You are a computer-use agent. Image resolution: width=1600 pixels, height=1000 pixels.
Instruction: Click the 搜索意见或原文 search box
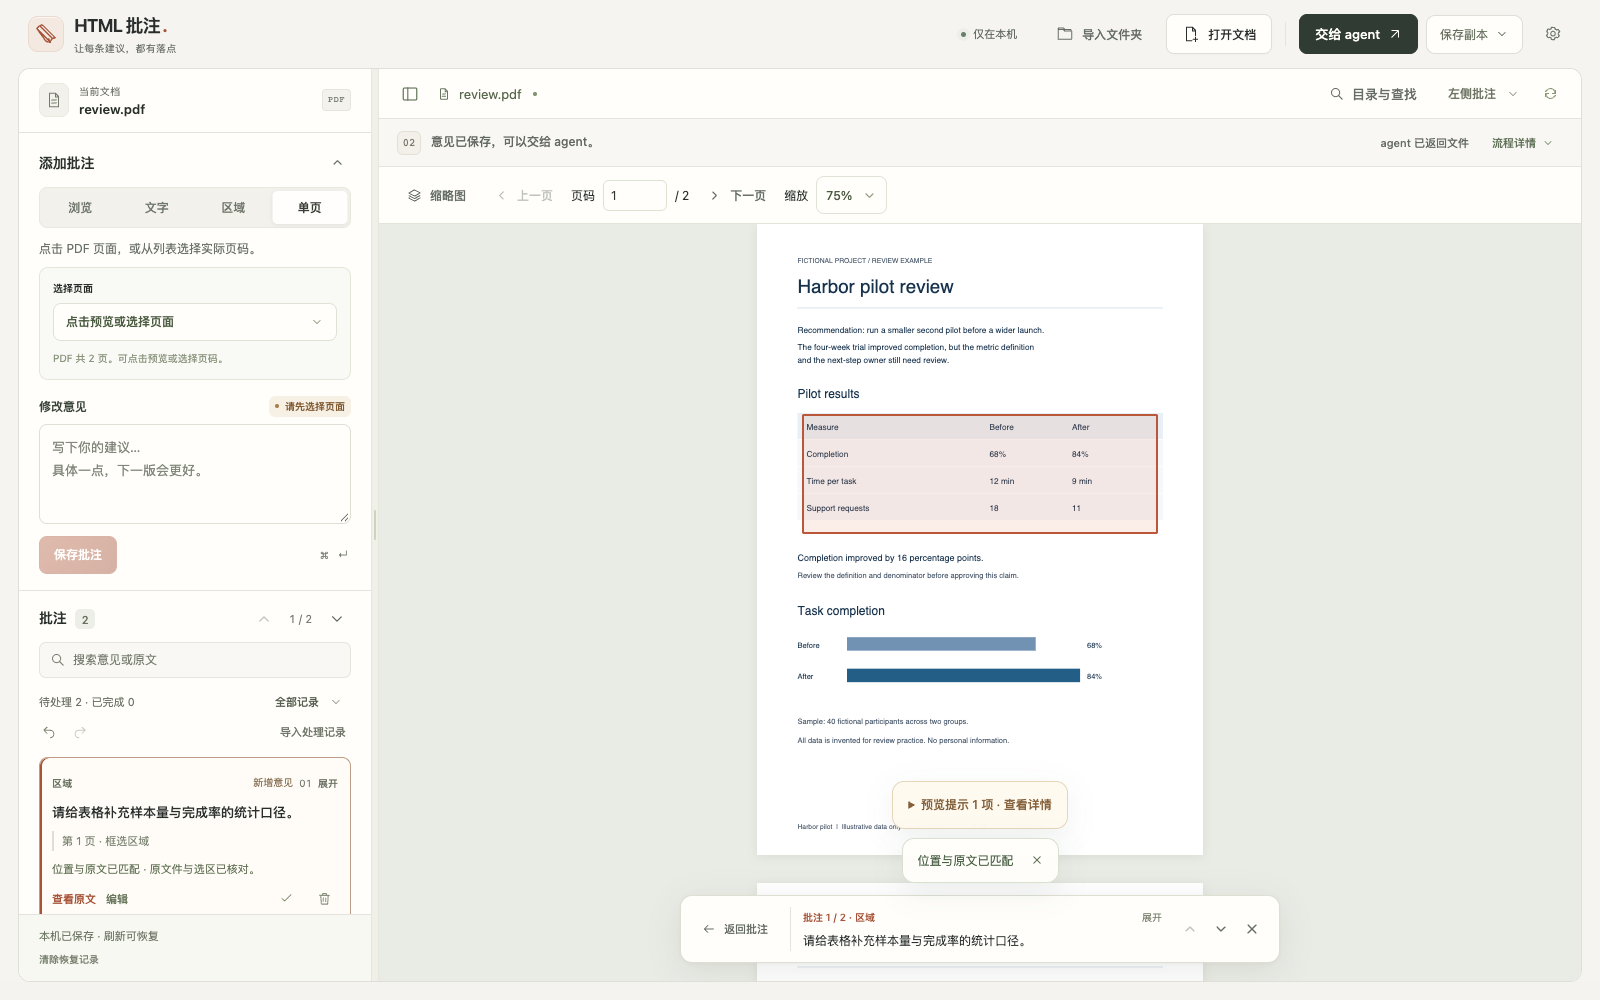(x=195, y=660)
